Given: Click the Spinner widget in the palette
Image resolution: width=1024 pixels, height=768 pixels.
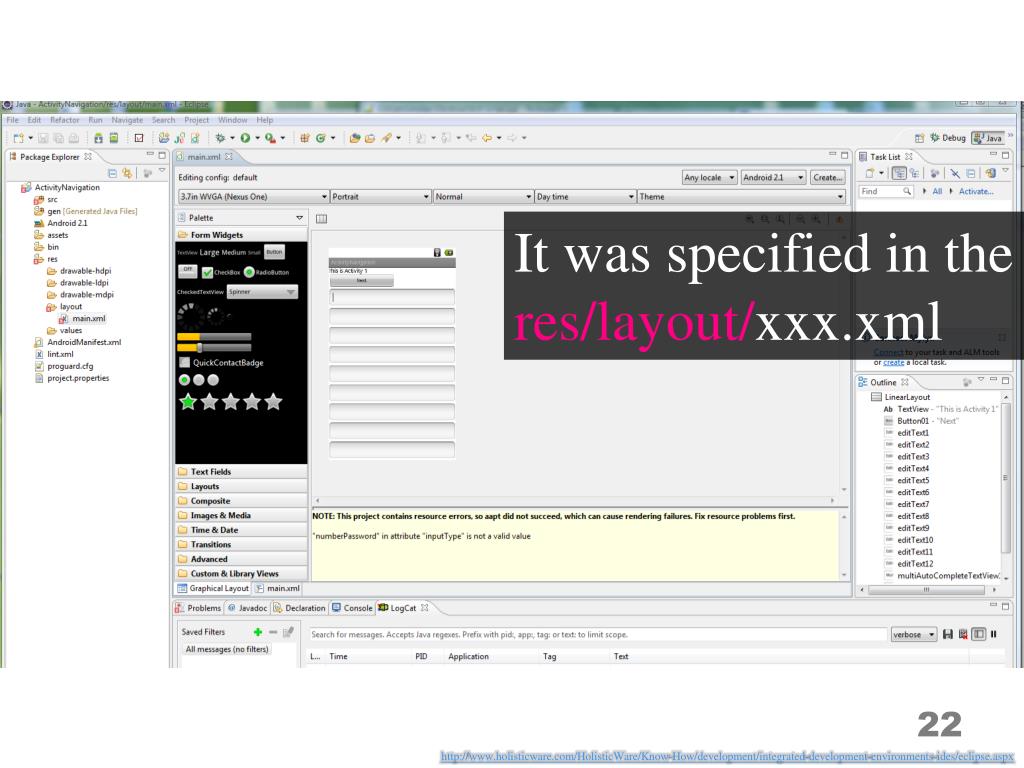Looking at the screenshot, I should tap(263, 292).
